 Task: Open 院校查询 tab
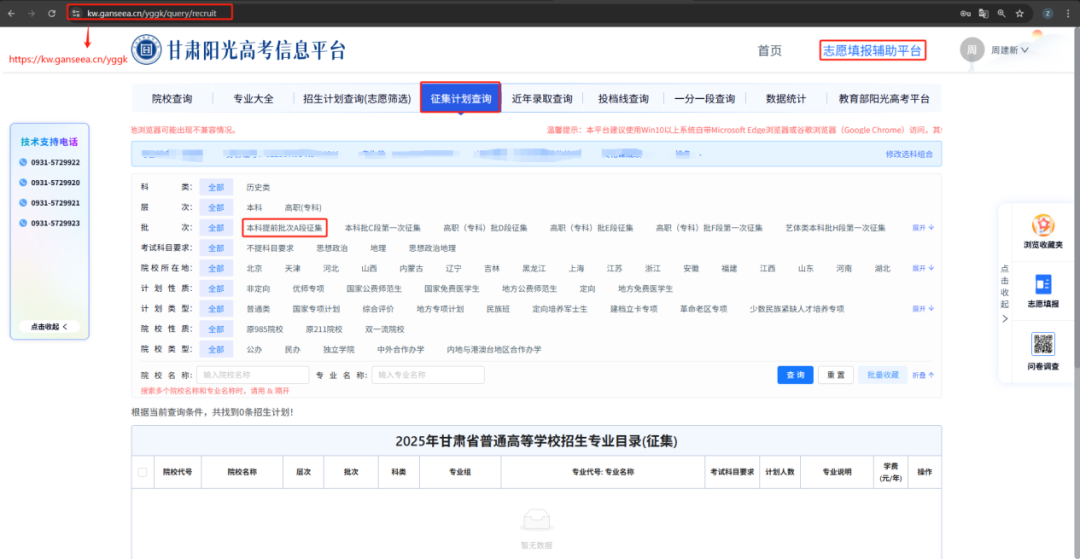click(172, 99)
